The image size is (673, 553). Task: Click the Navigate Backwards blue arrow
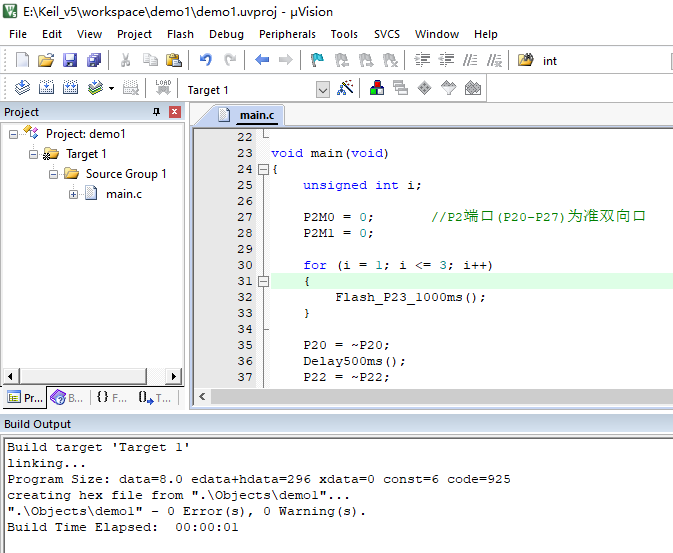pyautogui.click(x=262, y=60)
